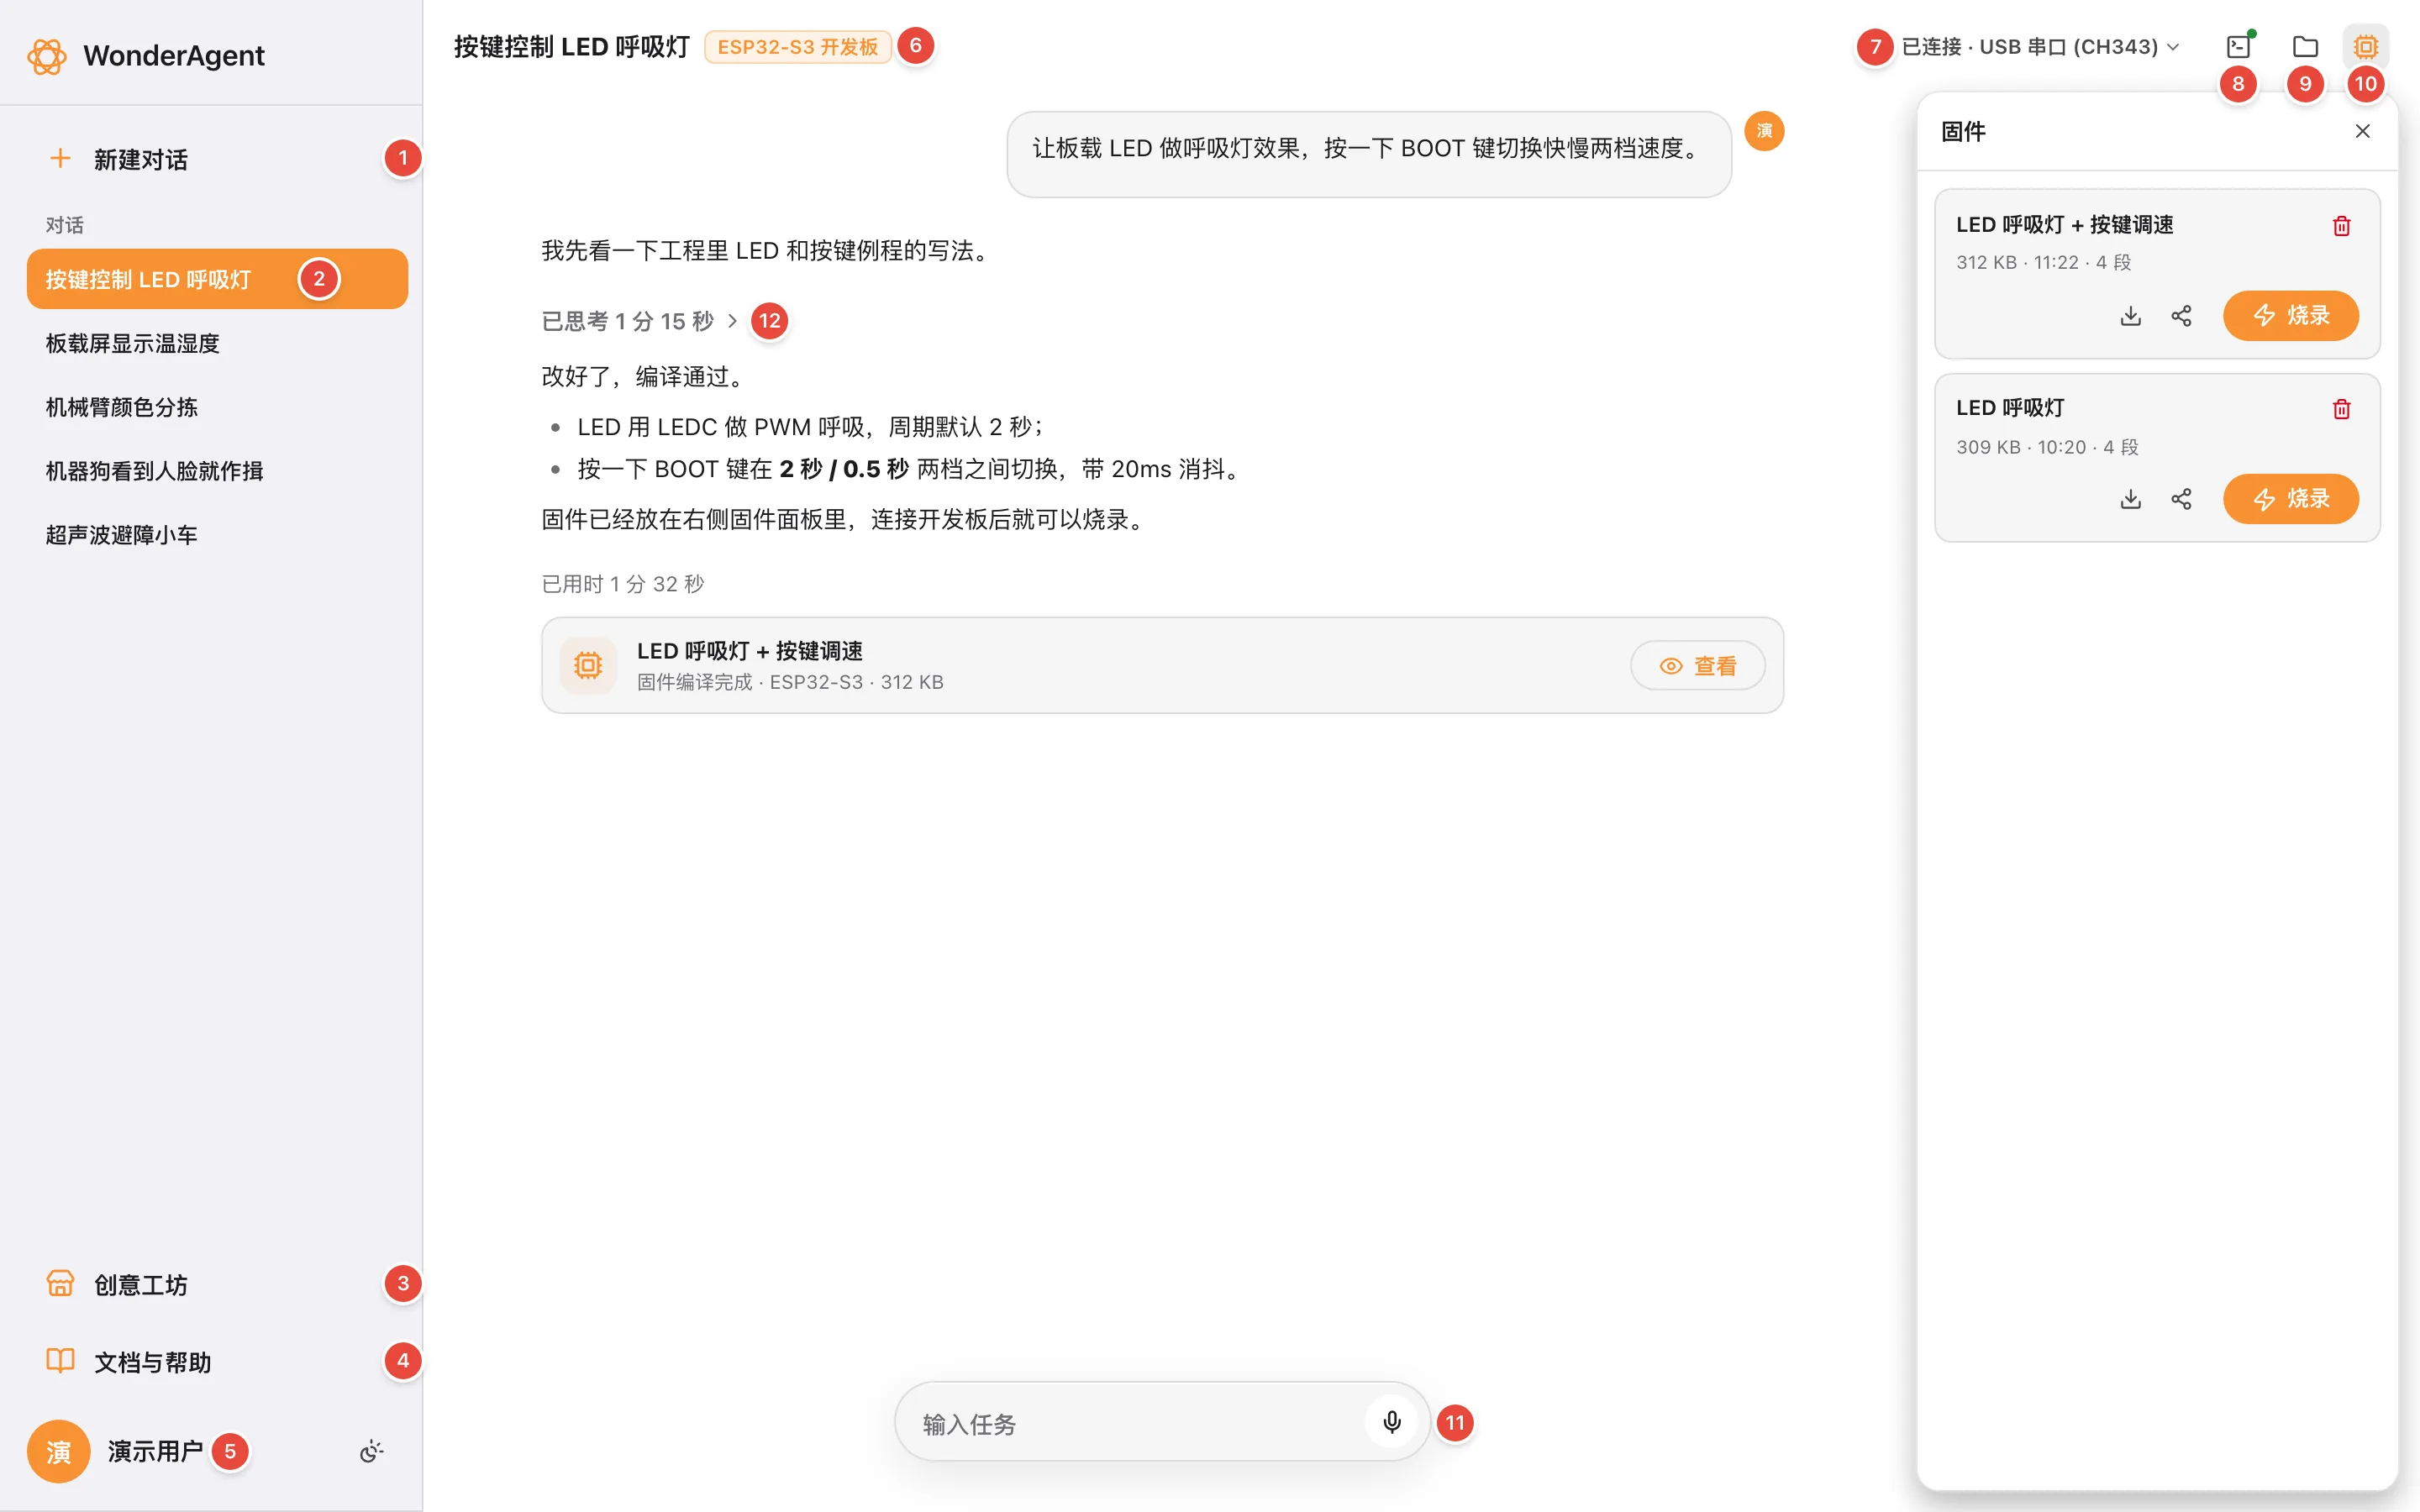
Task: Click the user avatar beside the message
Action: click(1764, 131)
